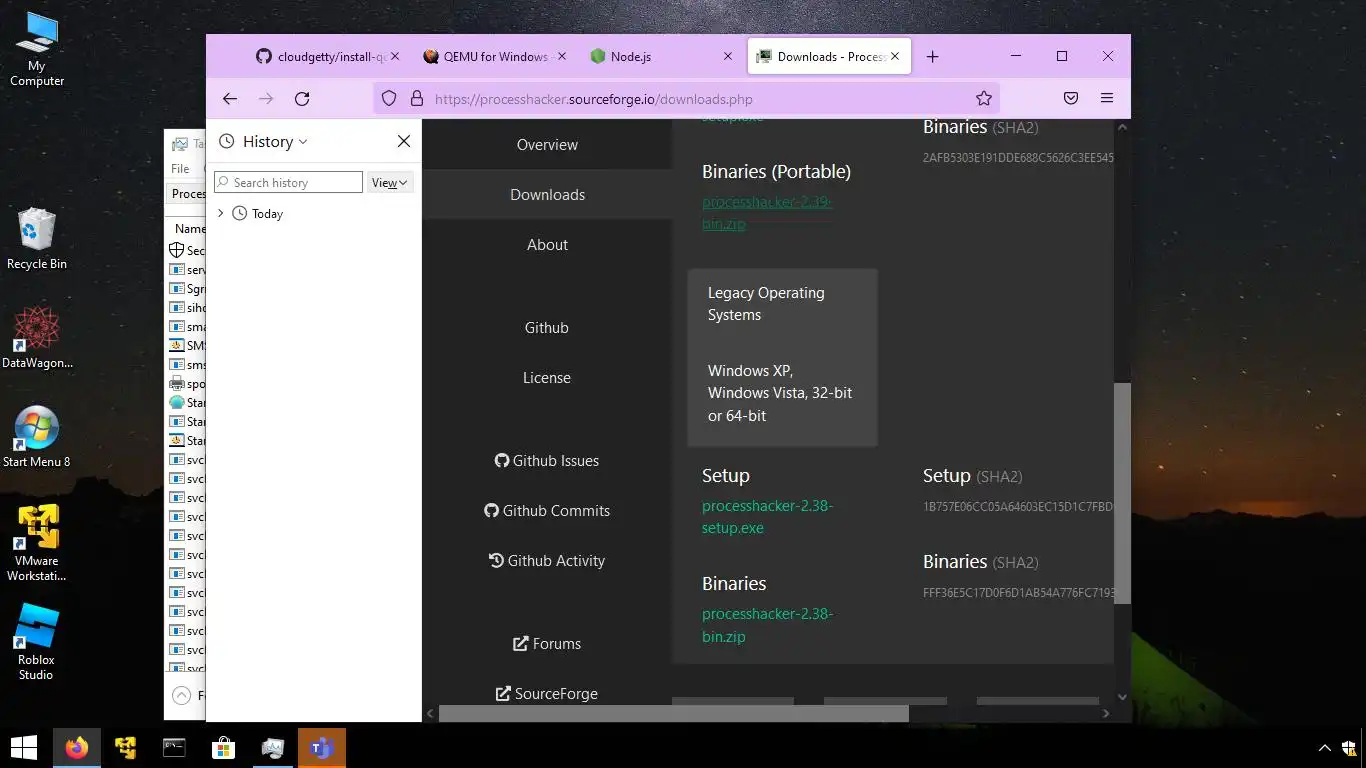Click the Firefox forward arrow

click(266, 98)
